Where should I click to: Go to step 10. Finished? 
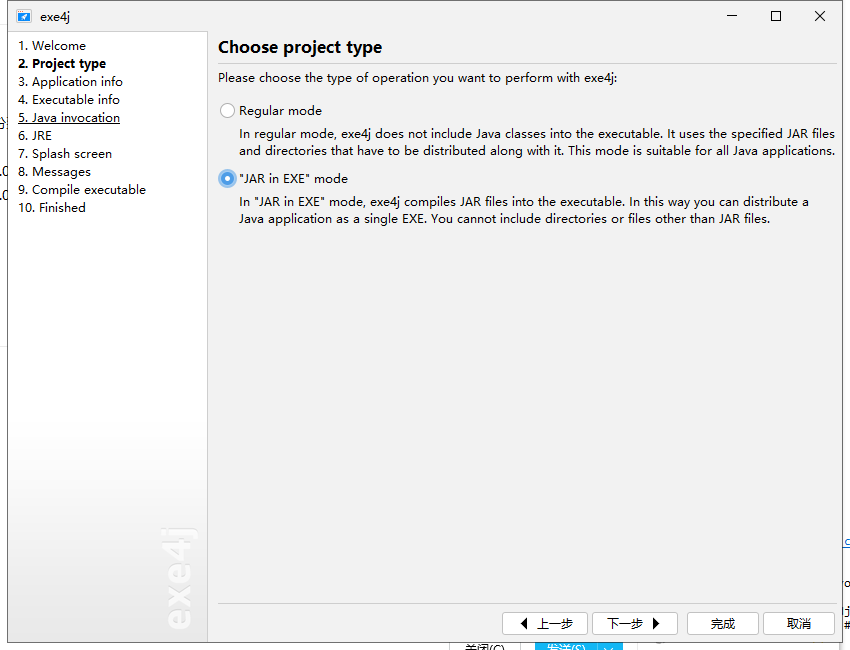tap(52, 208)
